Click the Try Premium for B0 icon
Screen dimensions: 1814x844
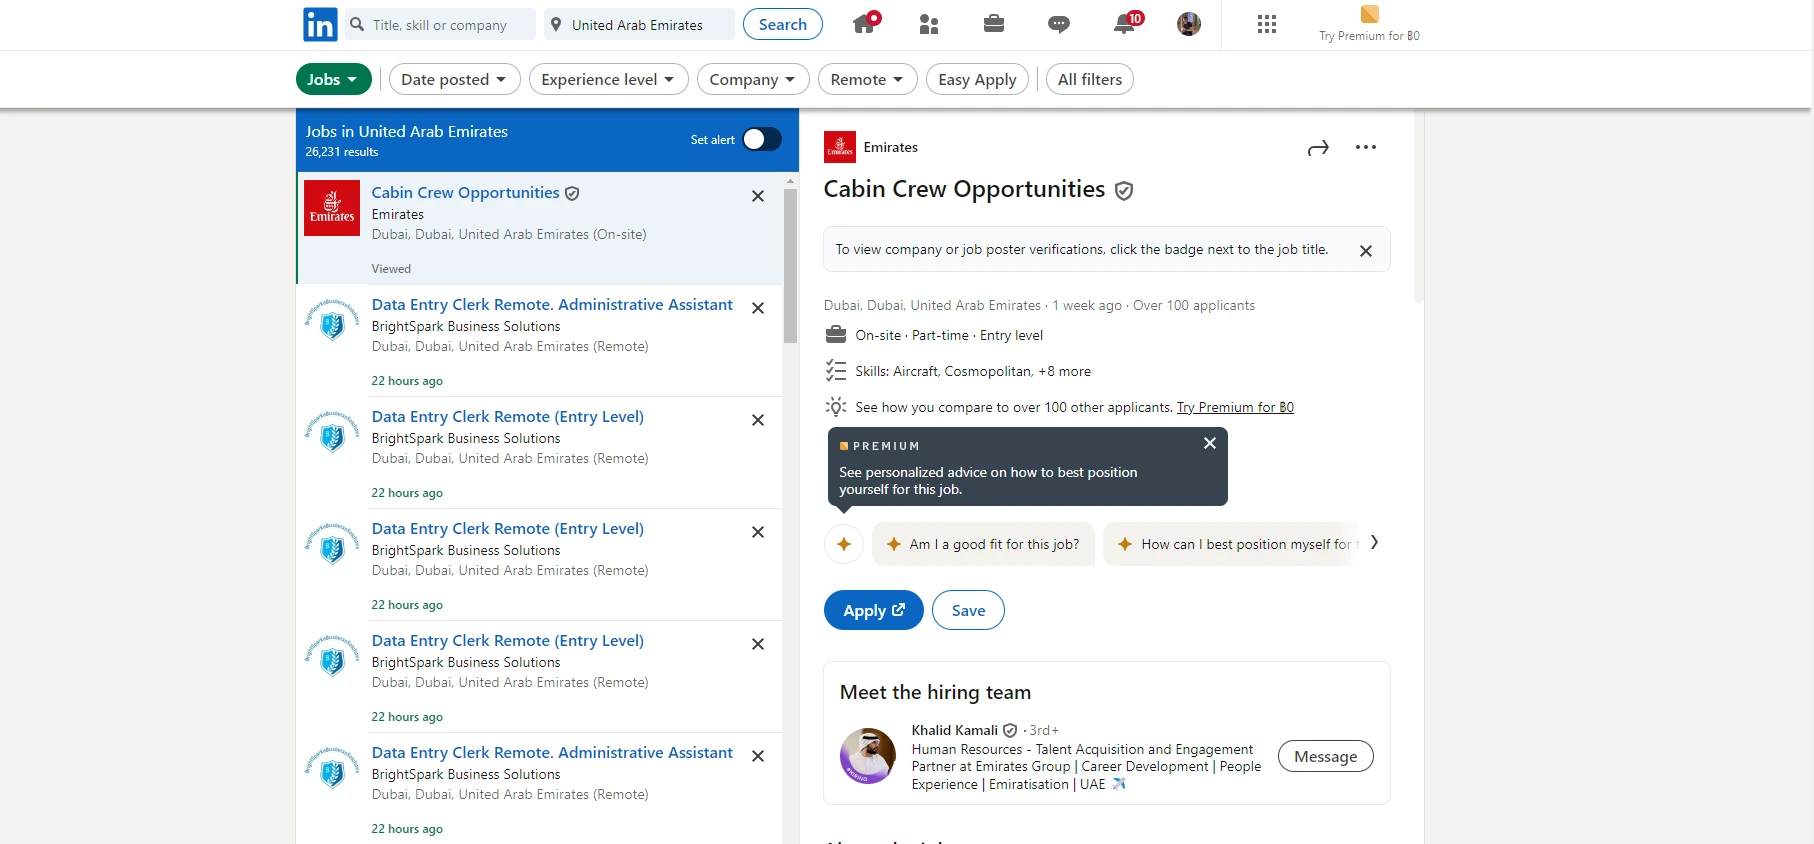(1370, 14)
